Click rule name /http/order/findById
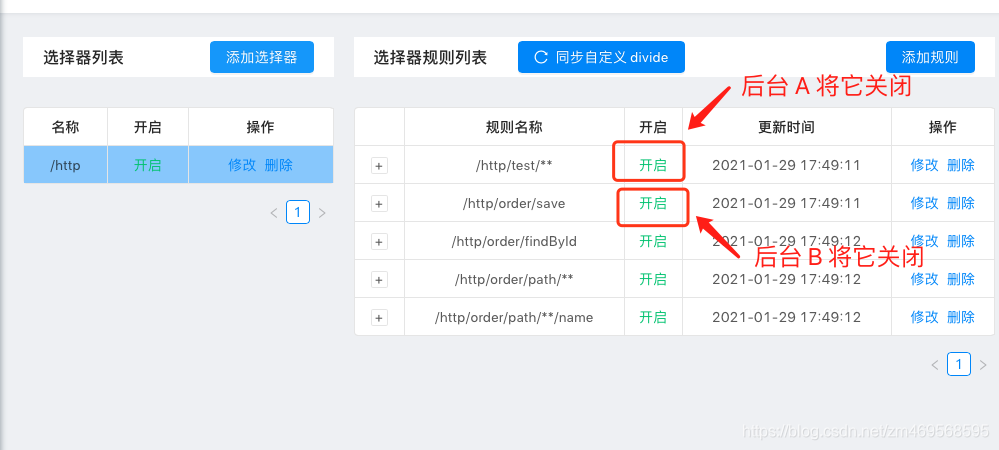This screenshot has height=450, width=999. click(x=514, y=241)
